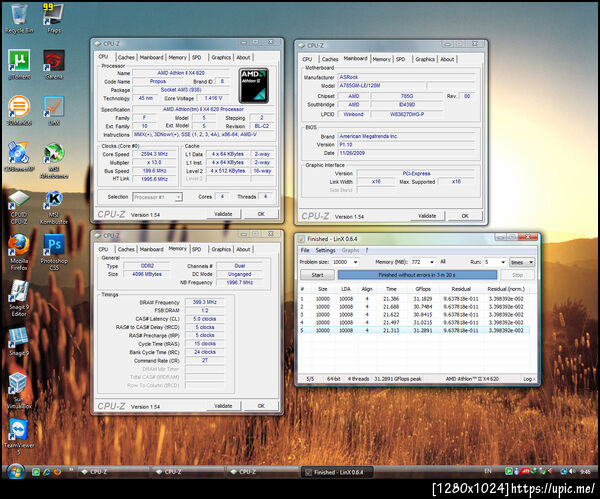Click the Start button in LinX

tap(317, 275)
